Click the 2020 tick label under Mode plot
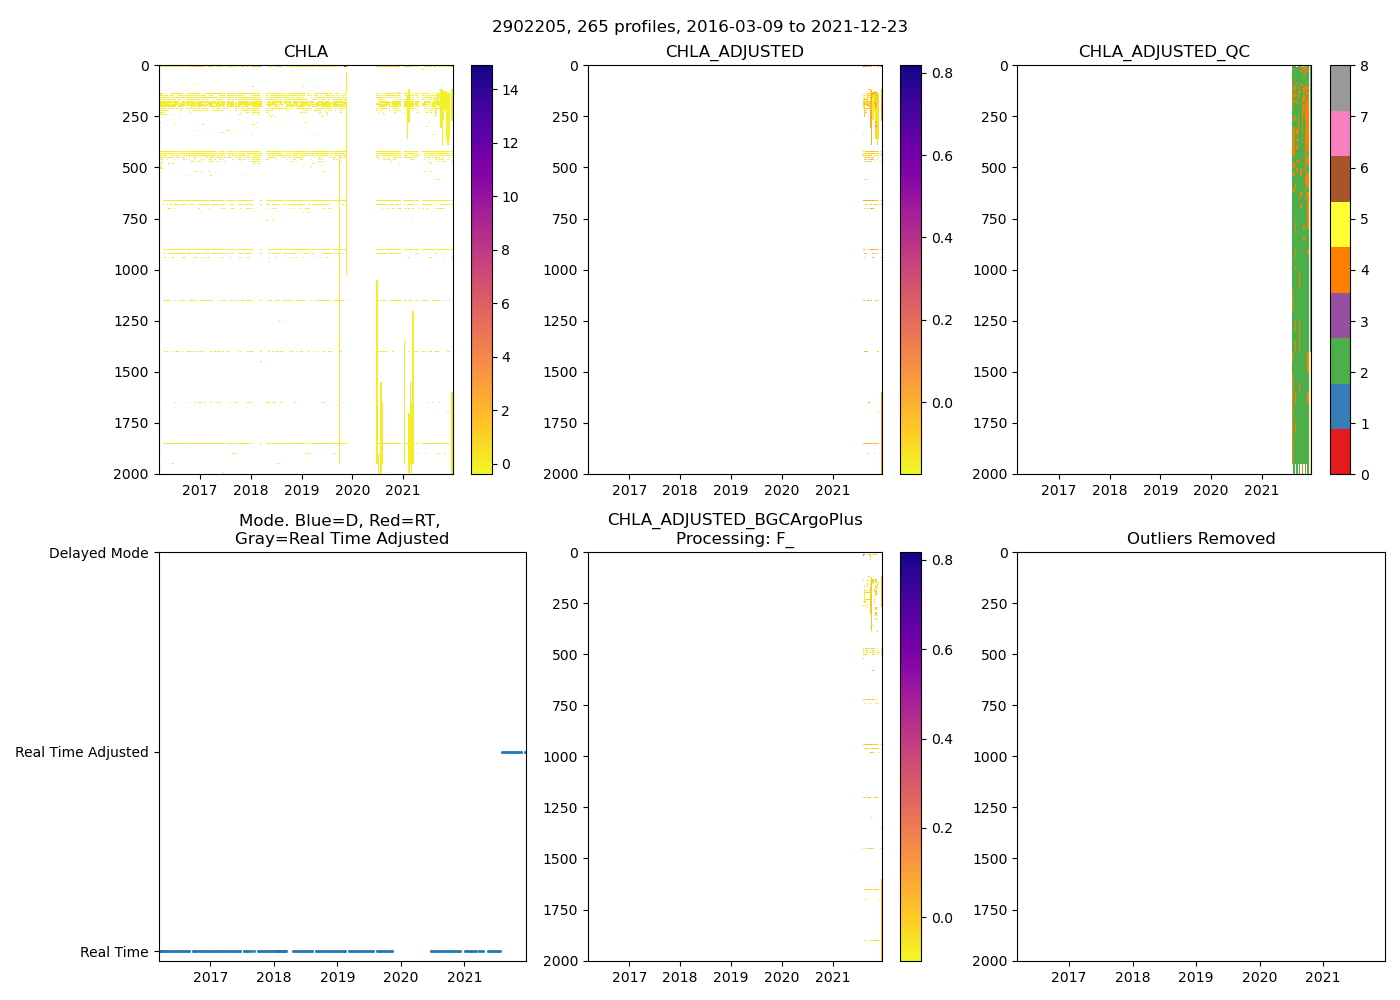Screen dimensions: 1400x1000 pos(401,977)
